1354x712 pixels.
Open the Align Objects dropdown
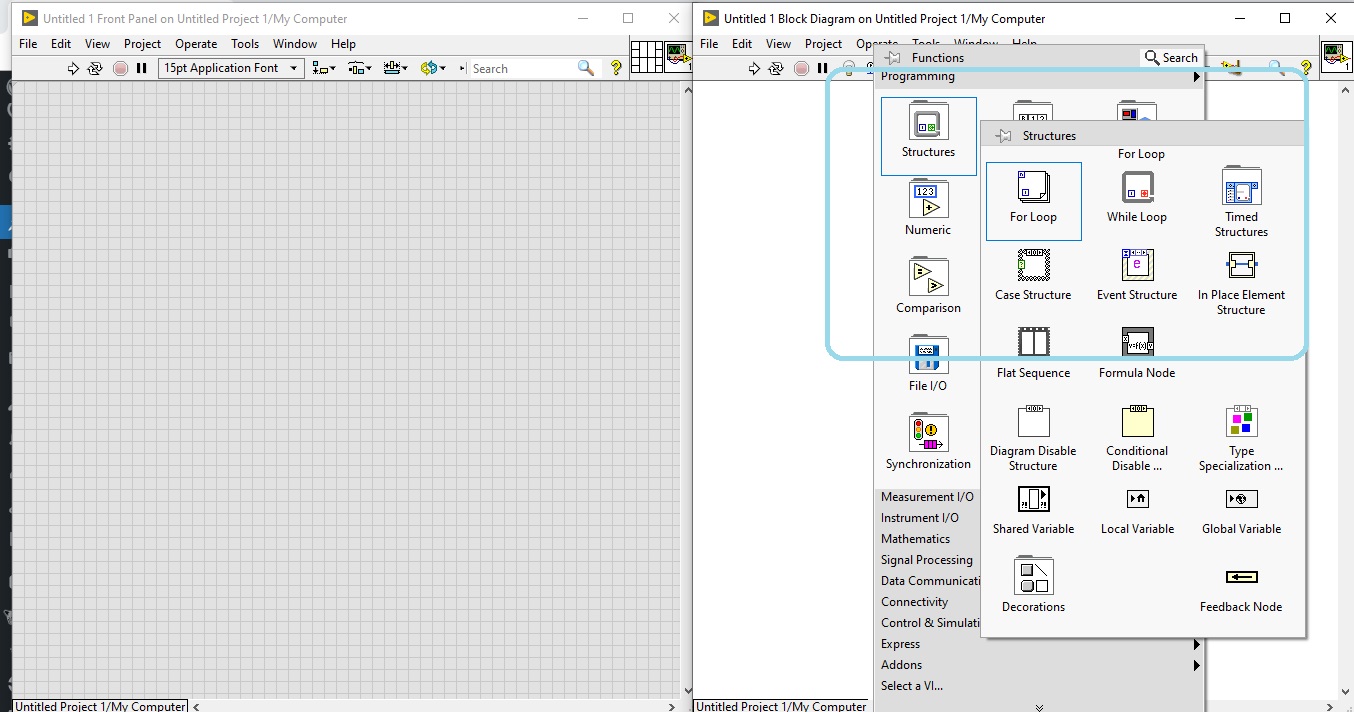click(322, 68)
